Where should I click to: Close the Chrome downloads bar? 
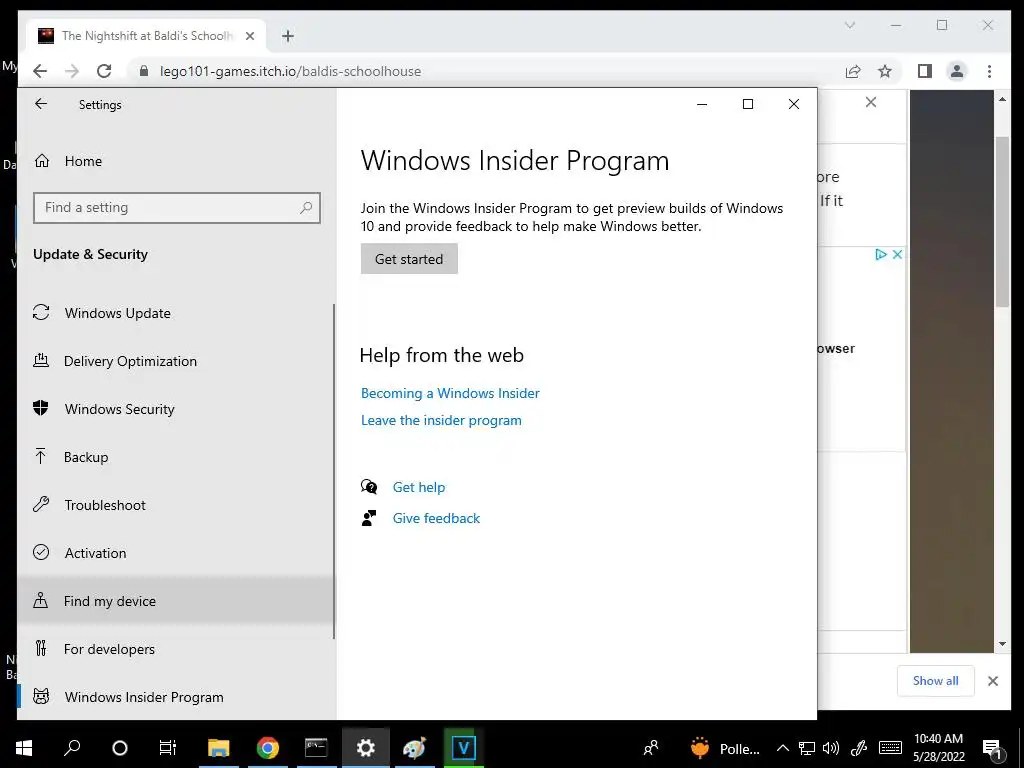pyautogui.click(x=993, y=681)
